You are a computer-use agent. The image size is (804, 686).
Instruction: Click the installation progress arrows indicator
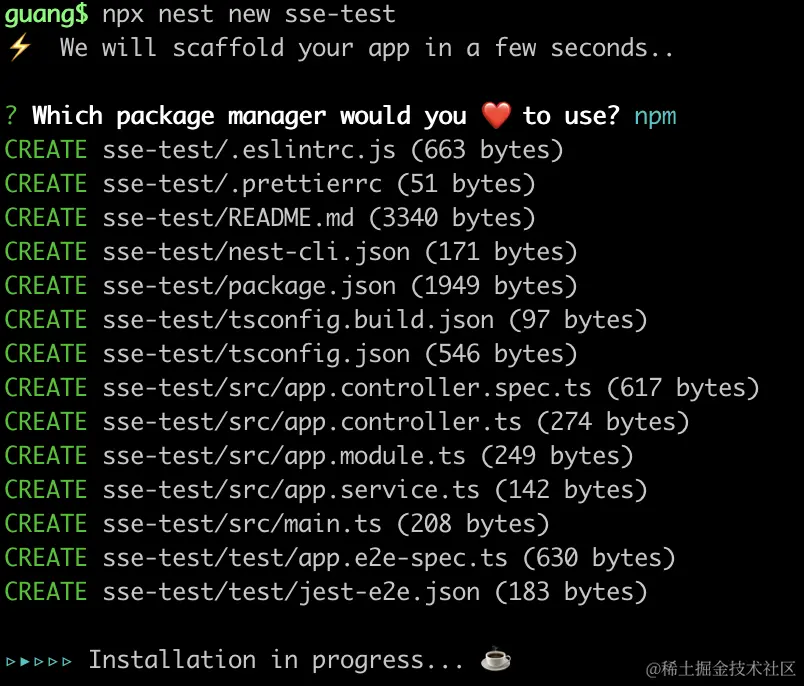(39, 661)
